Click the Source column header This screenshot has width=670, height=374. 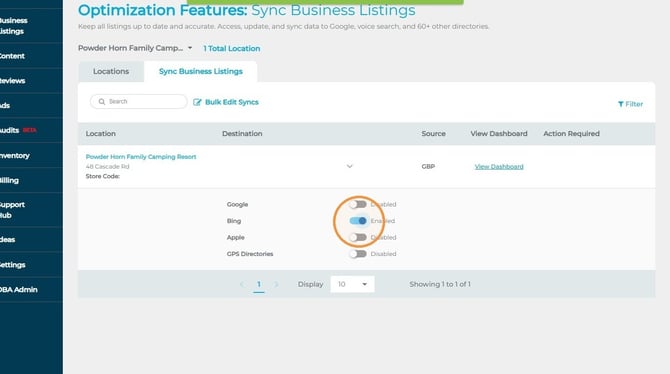coord(433,134)
